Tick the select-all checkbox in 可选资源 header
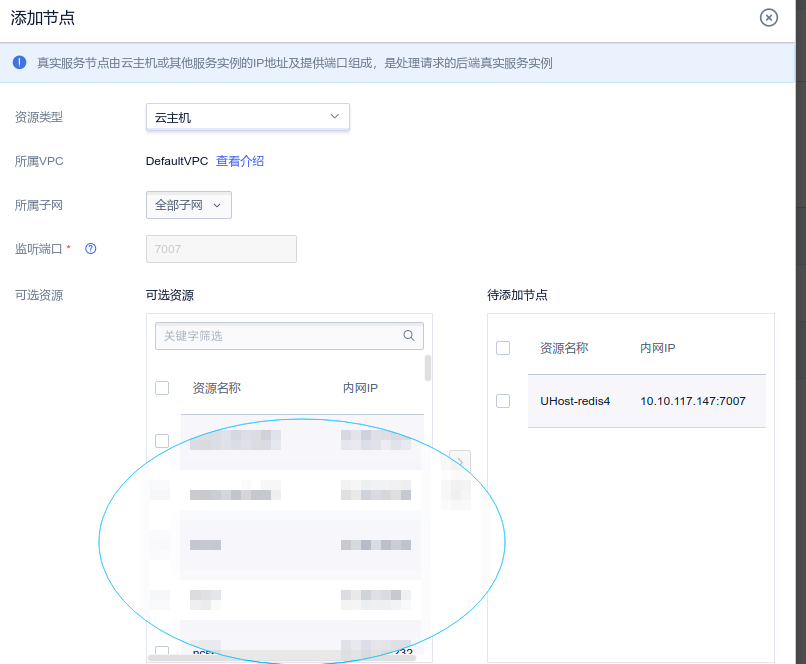The width and height of the screenshot is (806, 664). pos(162,388)
